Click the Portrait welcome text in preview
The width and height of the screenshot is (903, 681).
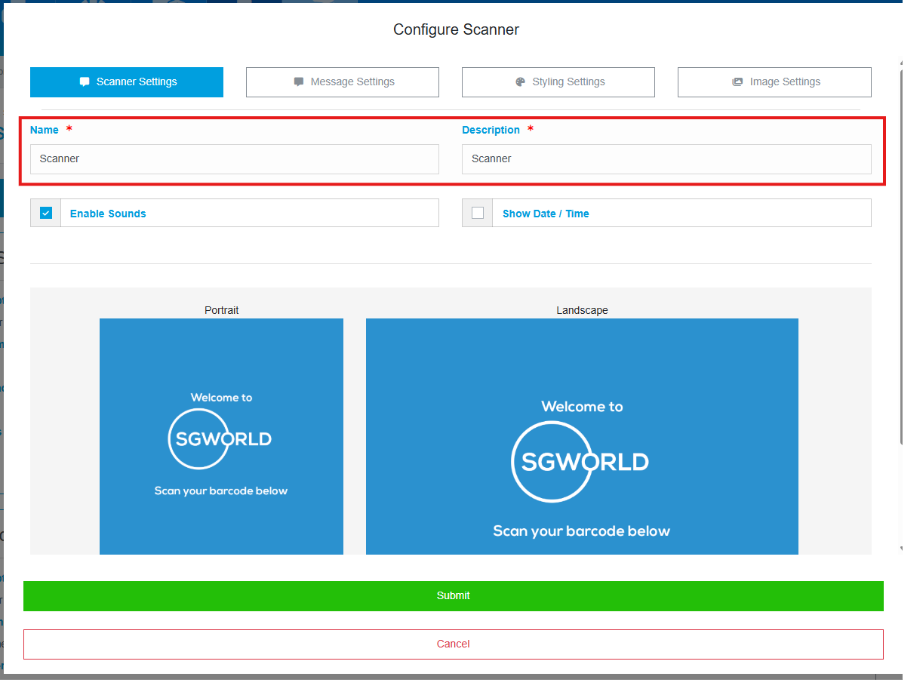[221, 397]
